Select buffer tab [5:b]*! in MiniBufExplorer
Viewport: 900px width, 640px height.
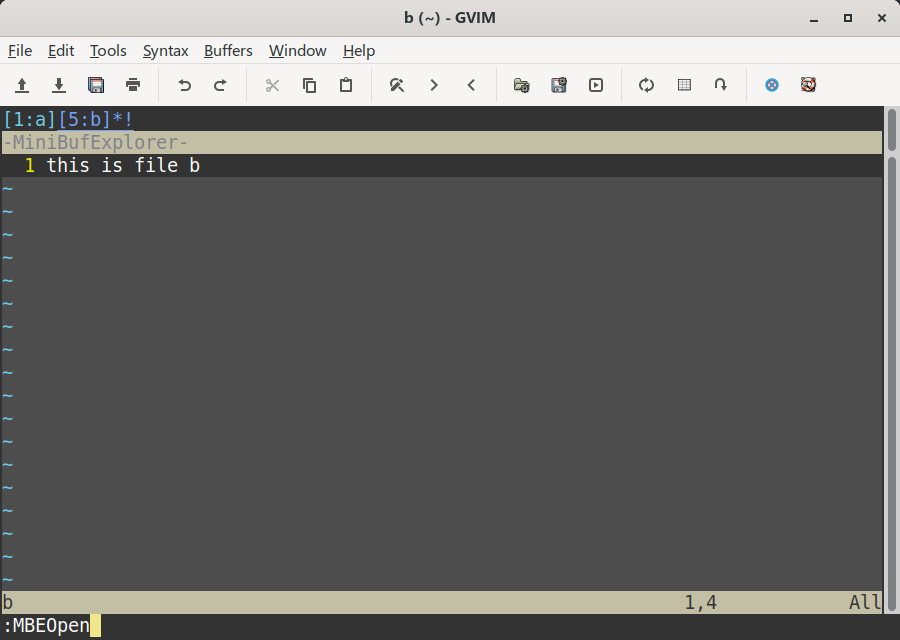point(95,119)
